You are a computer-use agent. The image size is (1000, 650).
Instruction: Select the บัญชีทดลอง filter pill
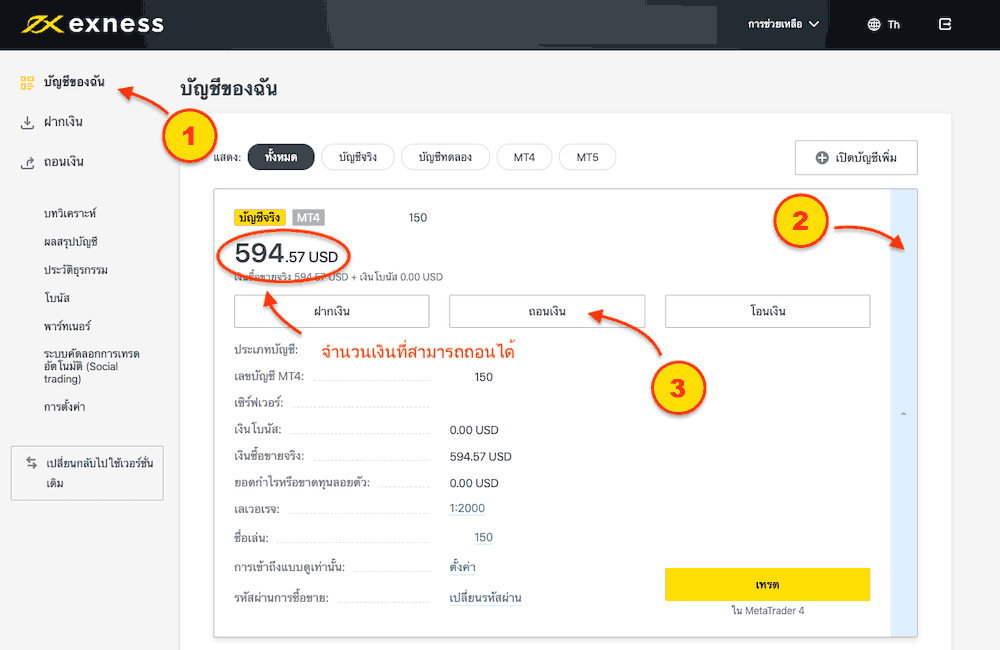pos(445,157)
